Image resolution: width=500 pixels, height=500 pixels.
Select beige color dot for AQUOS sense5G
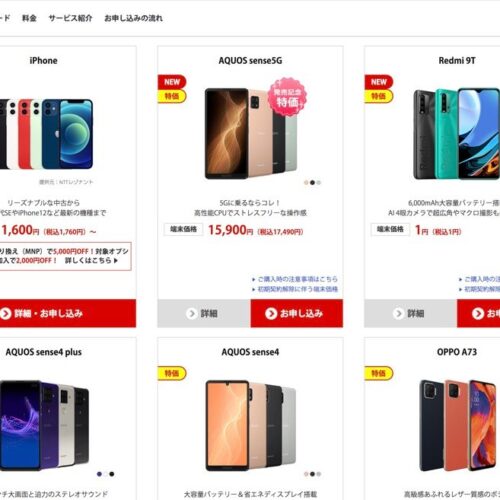click(306, 182)
